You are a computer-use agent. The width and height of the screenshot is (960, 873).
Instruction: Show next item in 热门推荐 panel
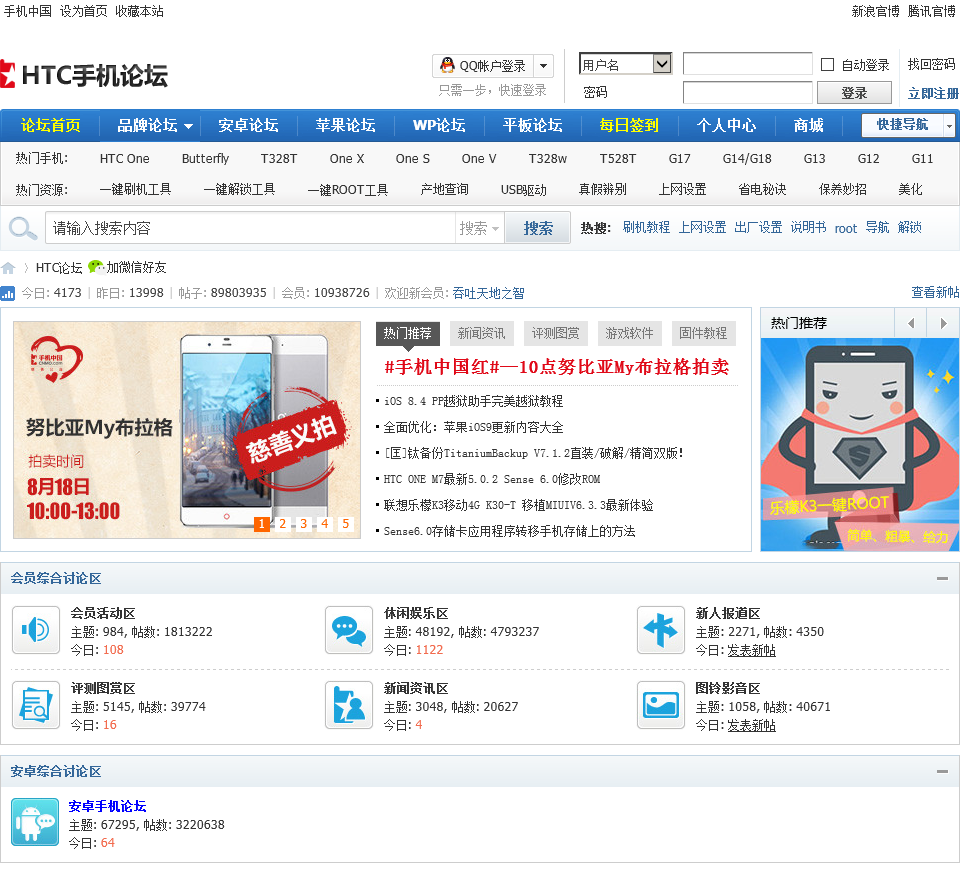[x=943, y=323]
